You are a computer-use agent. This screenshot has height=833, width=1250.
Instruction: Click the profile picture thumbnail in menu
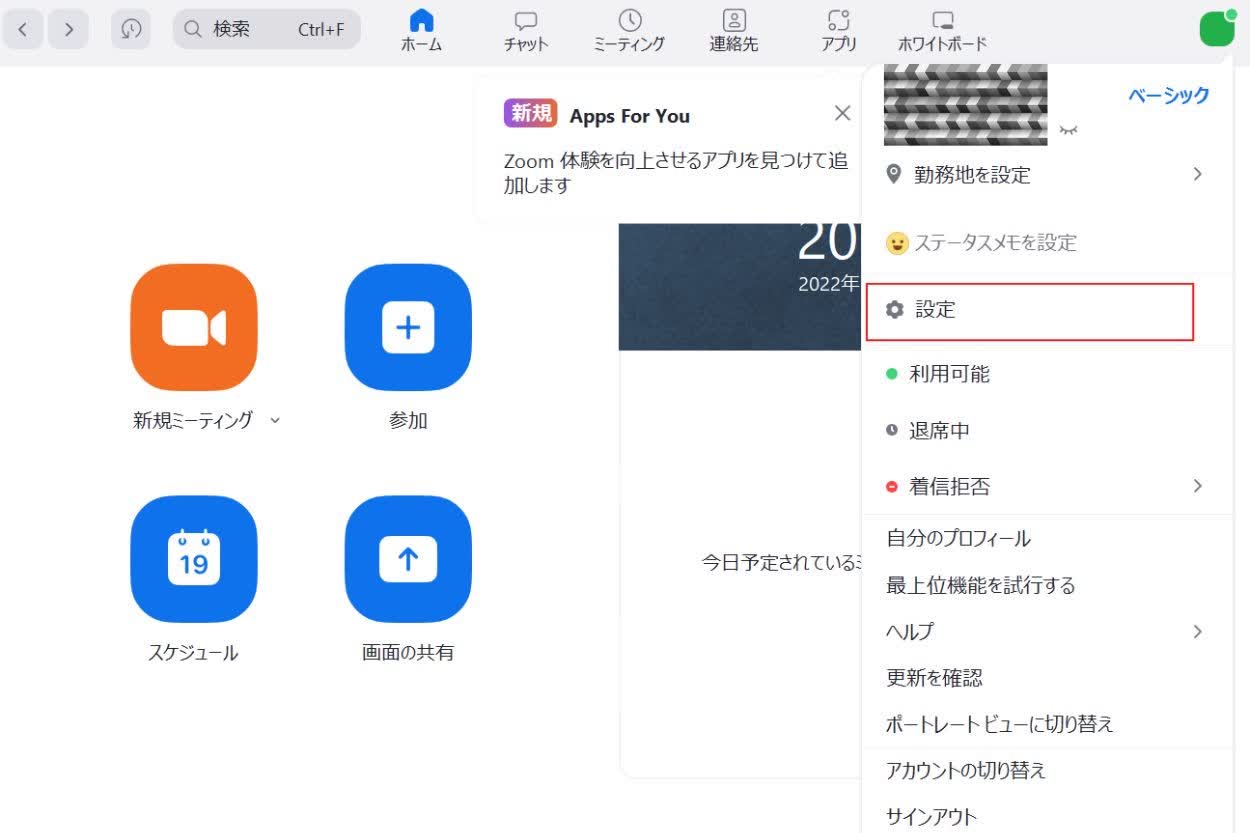(965, 104)
